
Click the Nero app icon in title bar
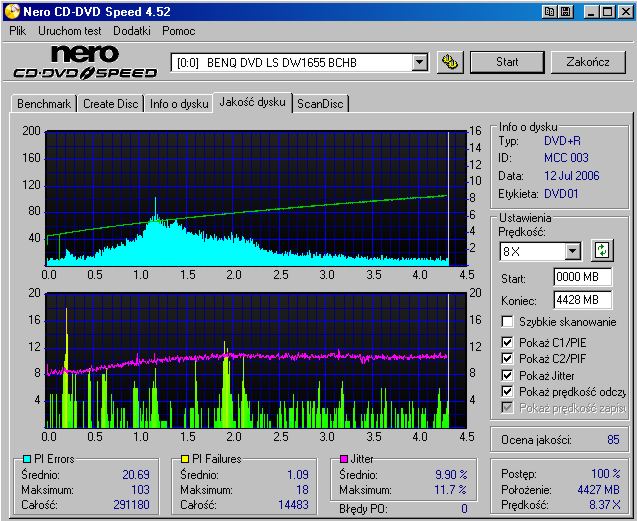click(11, 11)
